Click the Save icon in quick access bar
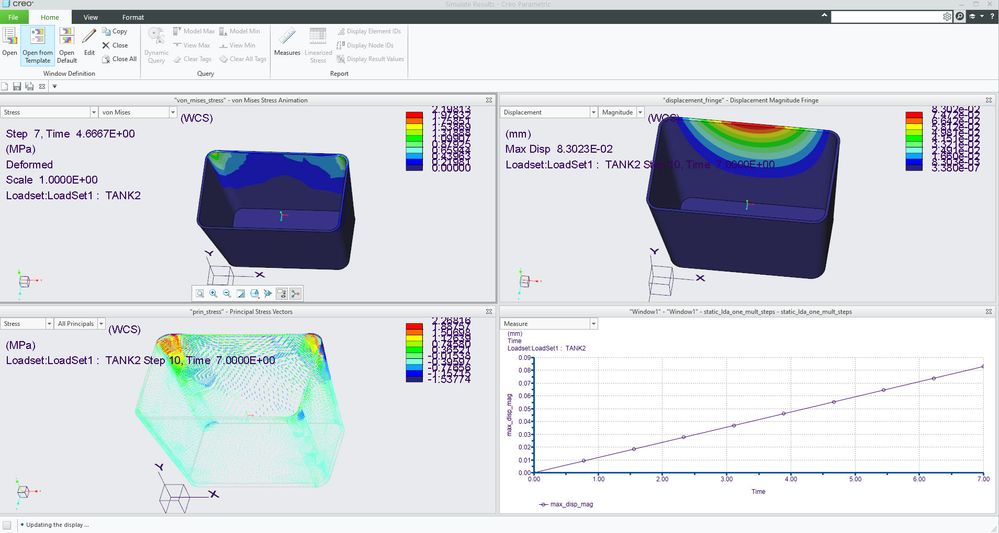 tap(17, 86)
